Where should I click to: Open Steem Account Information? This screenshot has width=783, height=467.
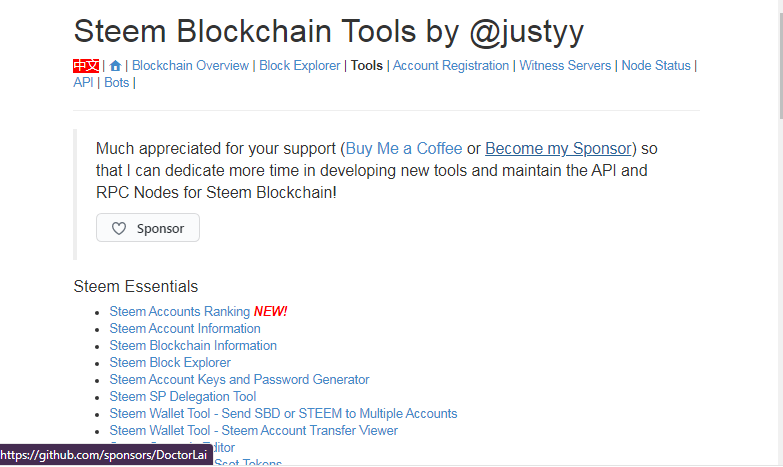click(x=185, y=329)
